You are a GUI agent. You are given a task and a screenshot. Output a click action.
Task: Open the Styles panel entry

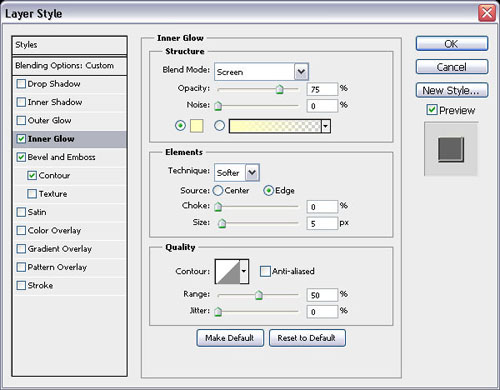(x=70, y=45)
